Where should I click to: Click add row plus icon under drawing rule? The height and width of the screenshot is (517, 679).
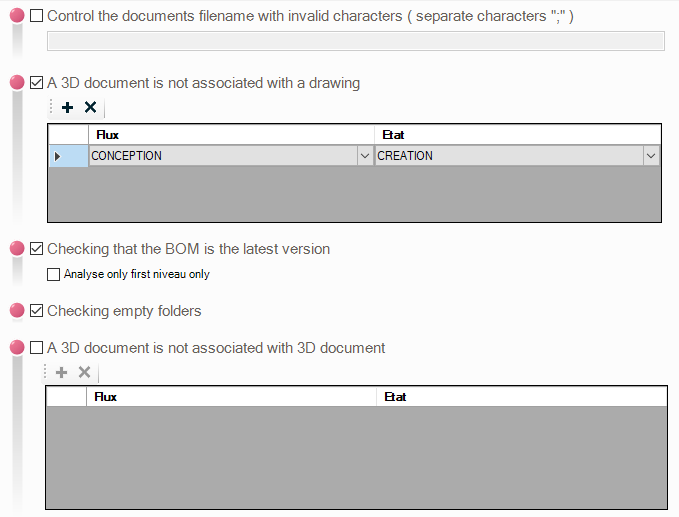click(68, 108)
